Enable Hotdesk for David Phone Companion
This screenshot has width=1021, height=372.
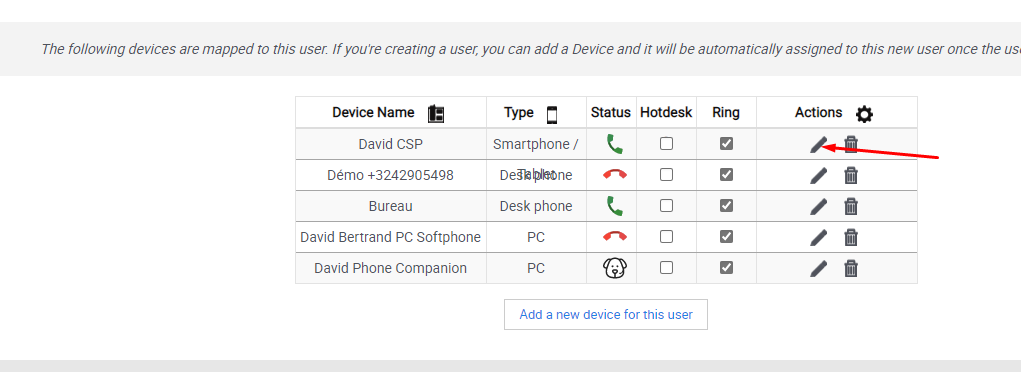click(666, 267)
